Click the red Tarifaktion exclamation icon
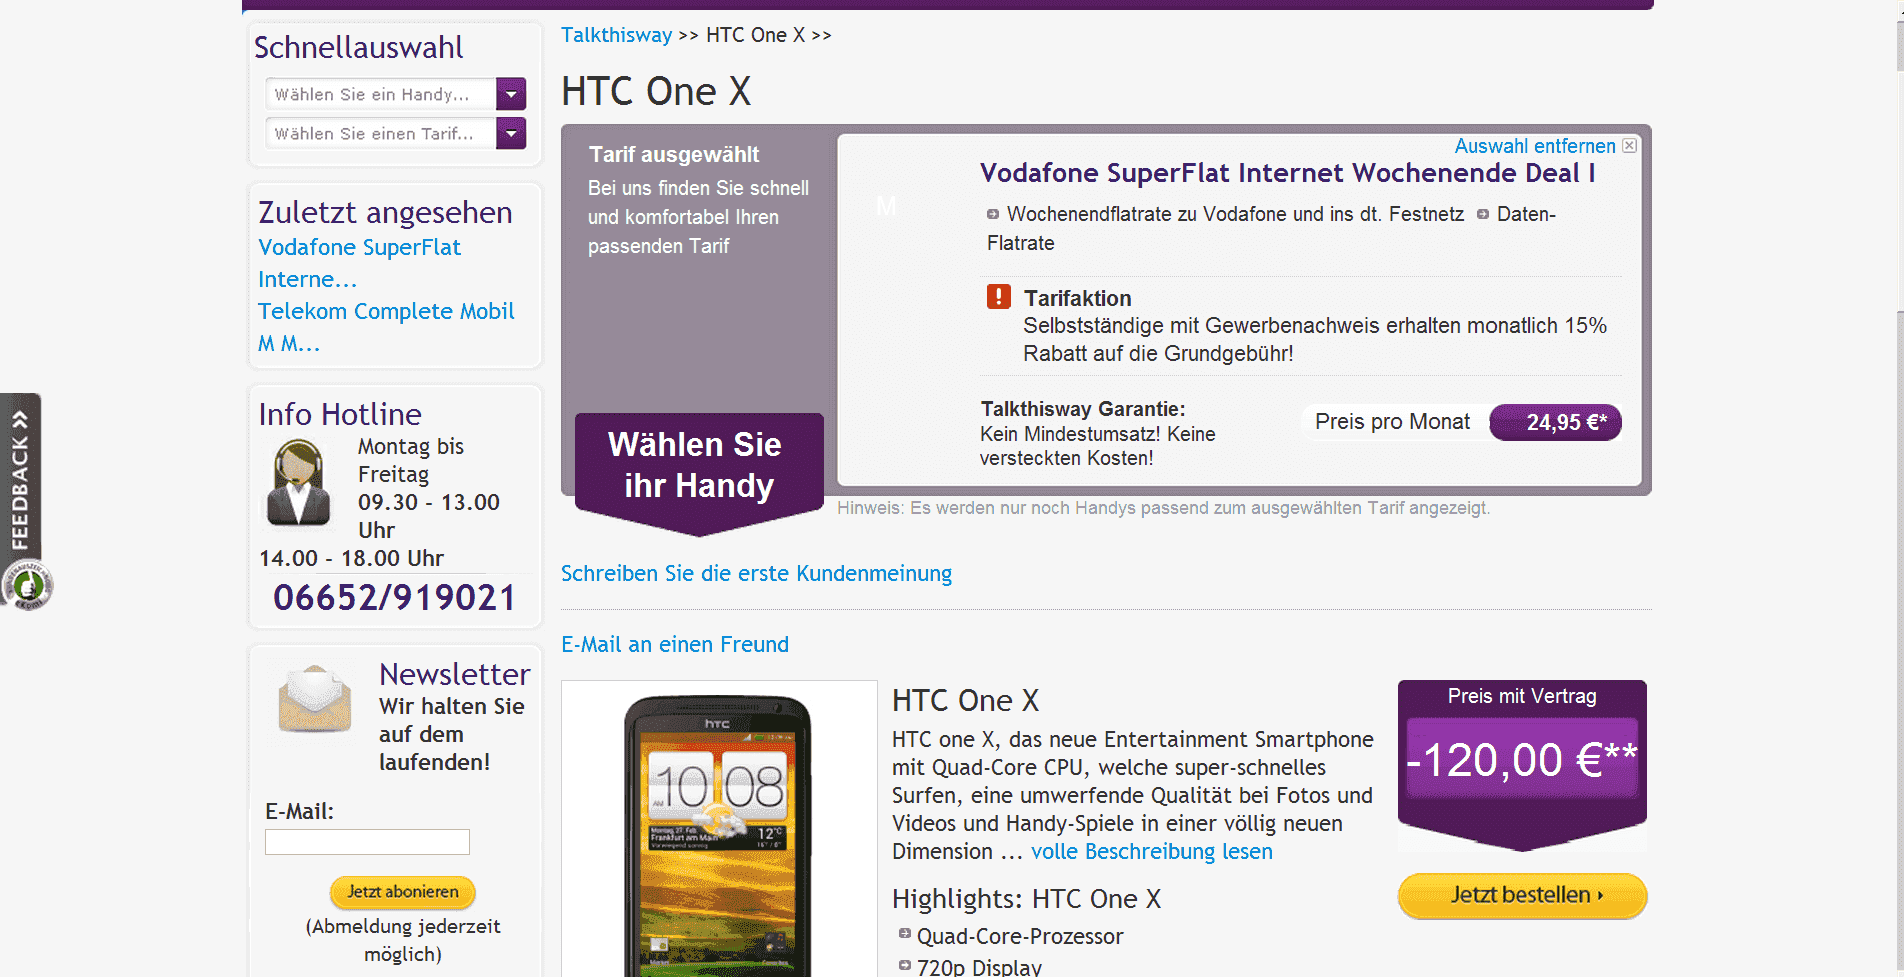 (x=999, y=297)
